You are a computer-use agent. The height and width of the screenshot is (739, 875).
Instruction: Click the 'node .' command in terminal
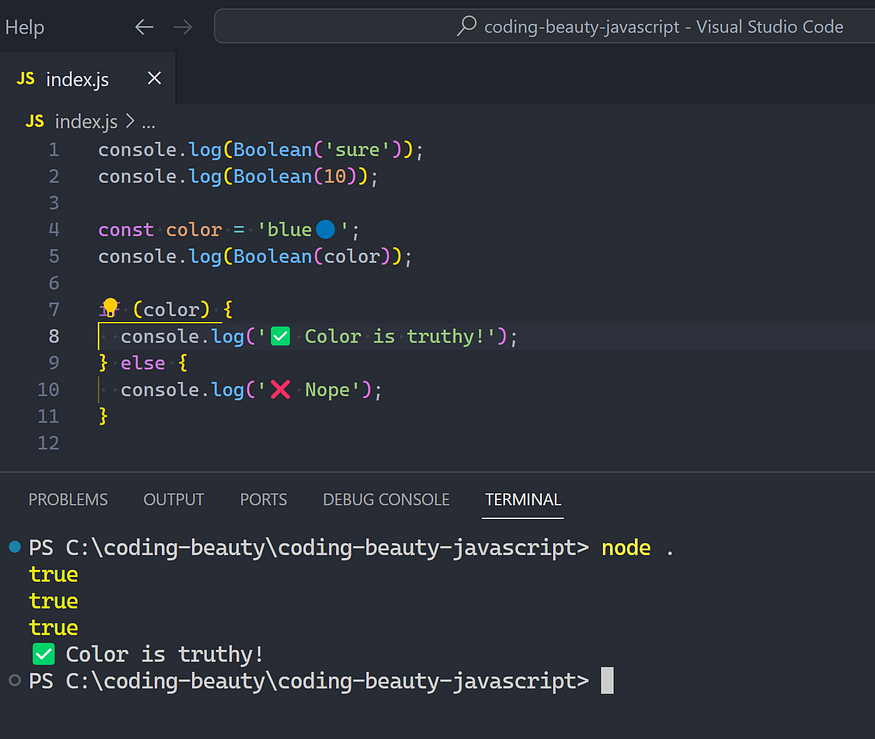pos(637,548)
